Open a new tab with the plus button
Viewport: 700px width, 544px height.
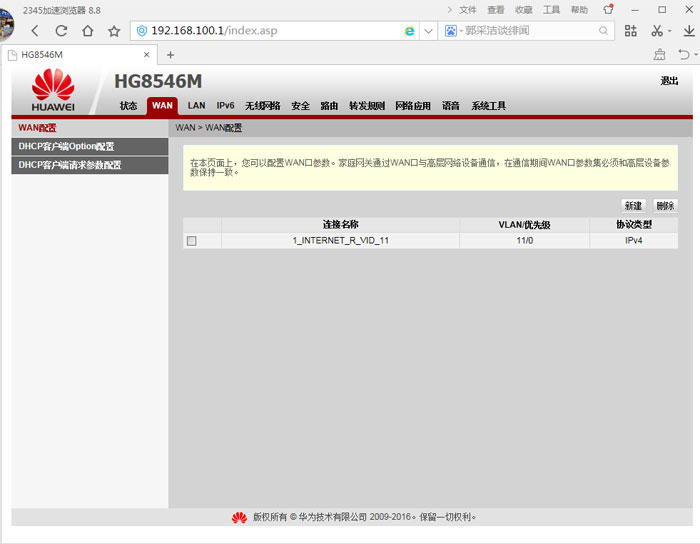170,55
